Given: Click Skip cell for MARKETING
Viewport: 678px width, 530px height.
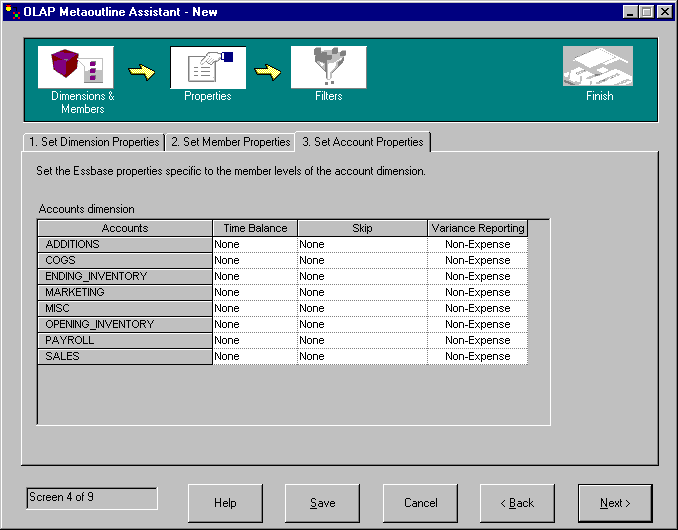Looking at the screenshot, I should [x=362, y=292].
